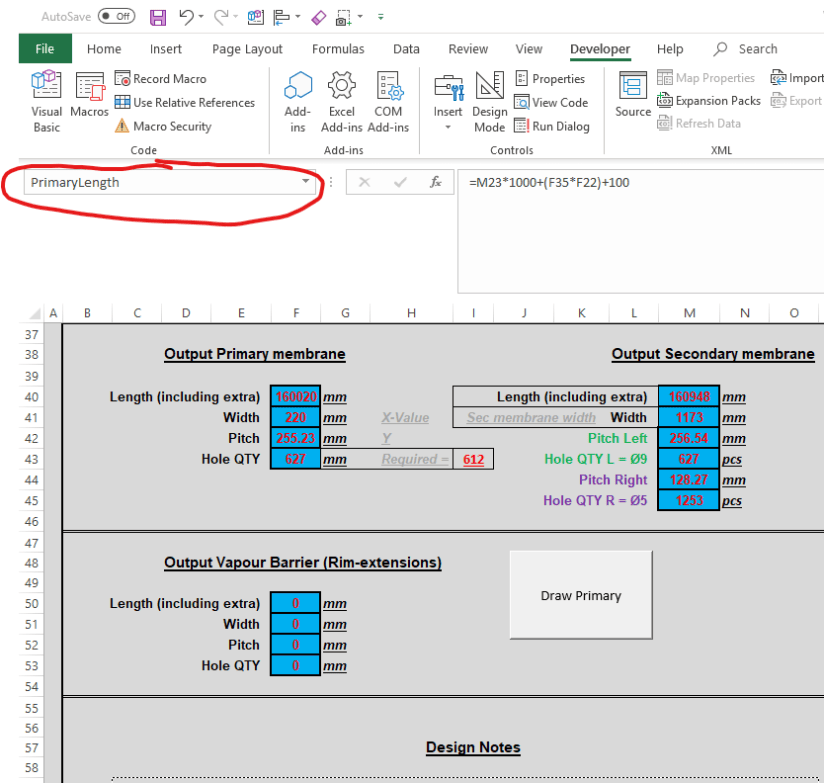
Task: Open the Insert controls dropdown
Action: pyautogui.click(x=448, y=102)
